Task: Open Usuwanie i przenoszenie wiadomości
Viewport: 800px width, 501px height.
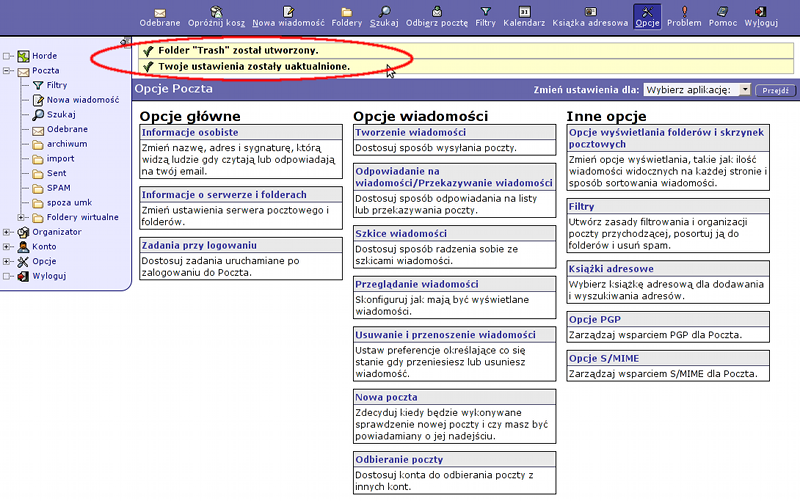Action: [x=445, y=335]
